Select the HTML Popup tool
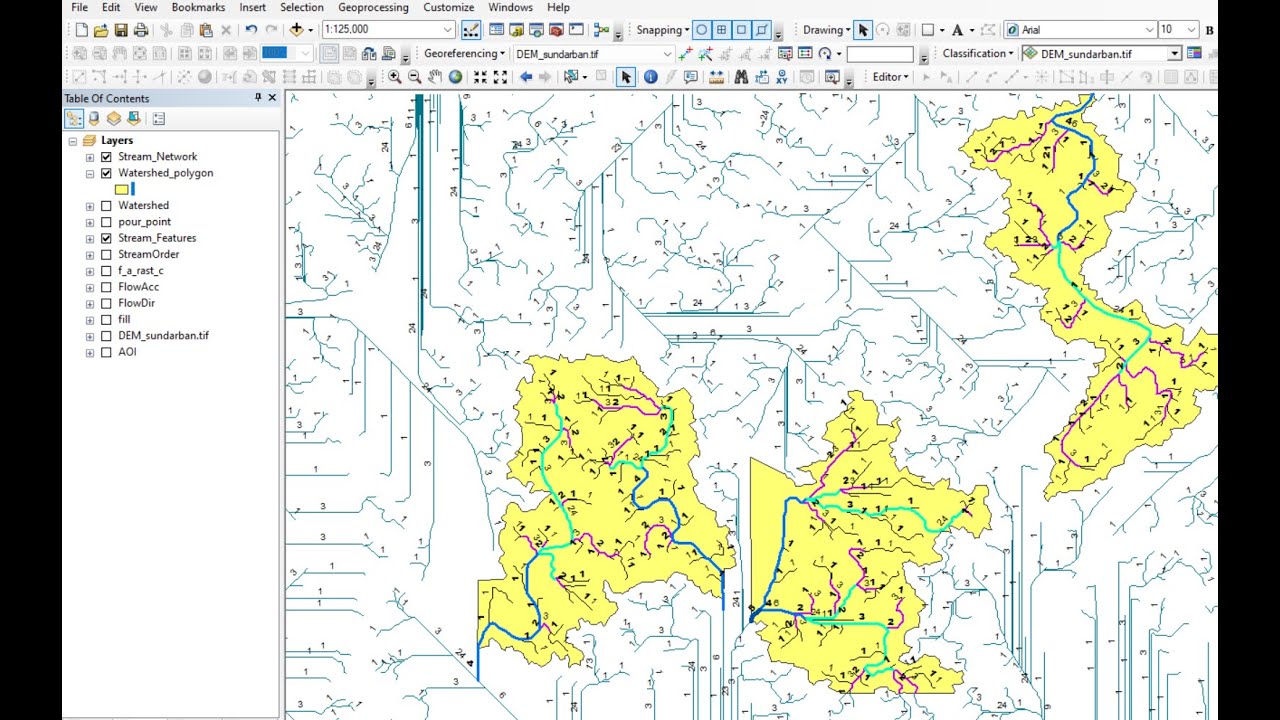Image resolution: width=1280 pixels, height=720 pixels. pyautogui.click(x=691, y=77)
